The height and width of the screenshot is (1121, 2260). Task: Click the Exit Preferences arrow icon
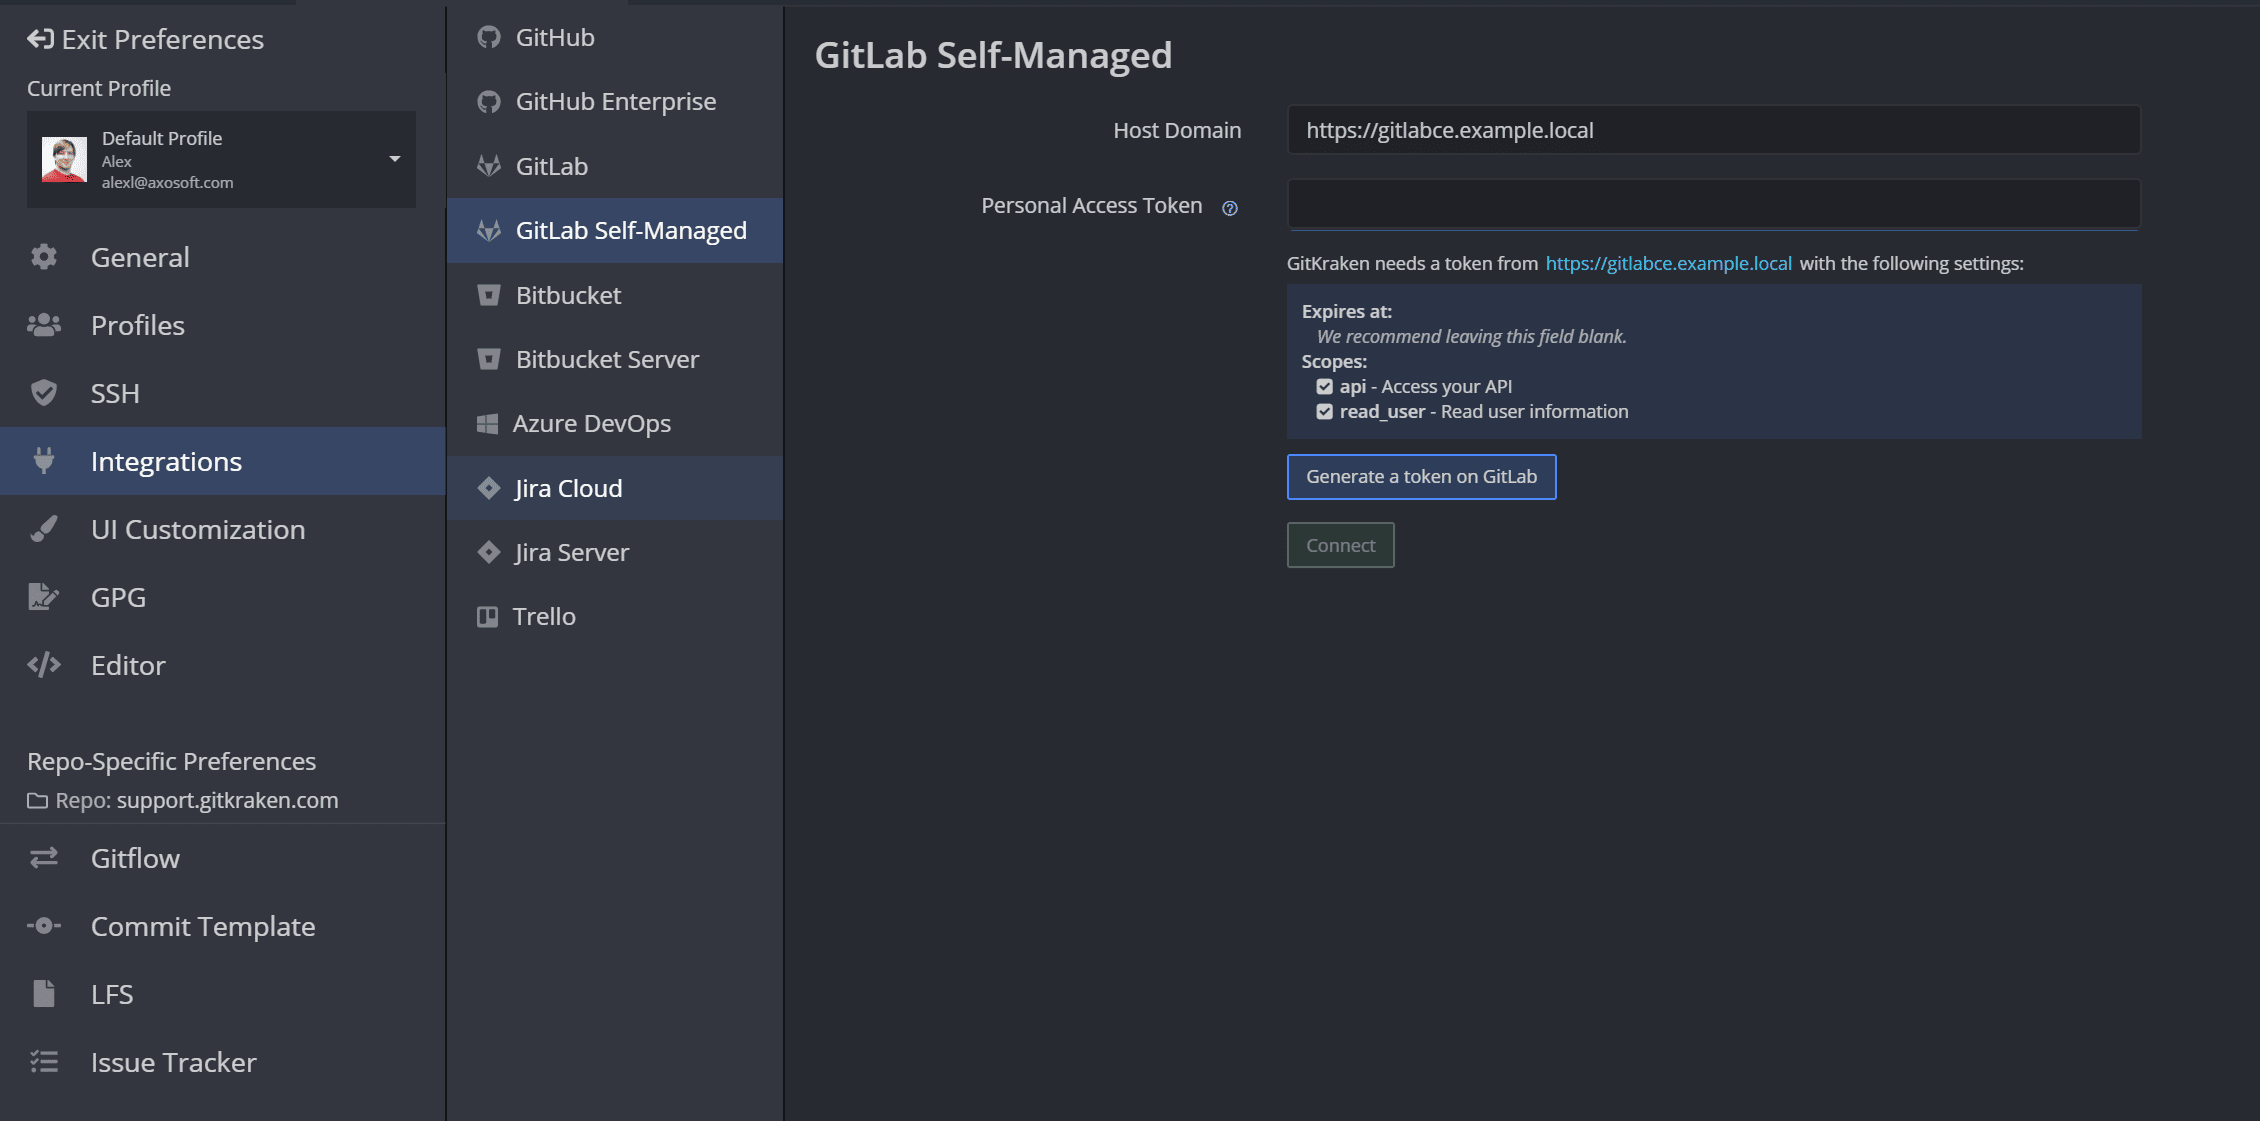coord(40,39)
